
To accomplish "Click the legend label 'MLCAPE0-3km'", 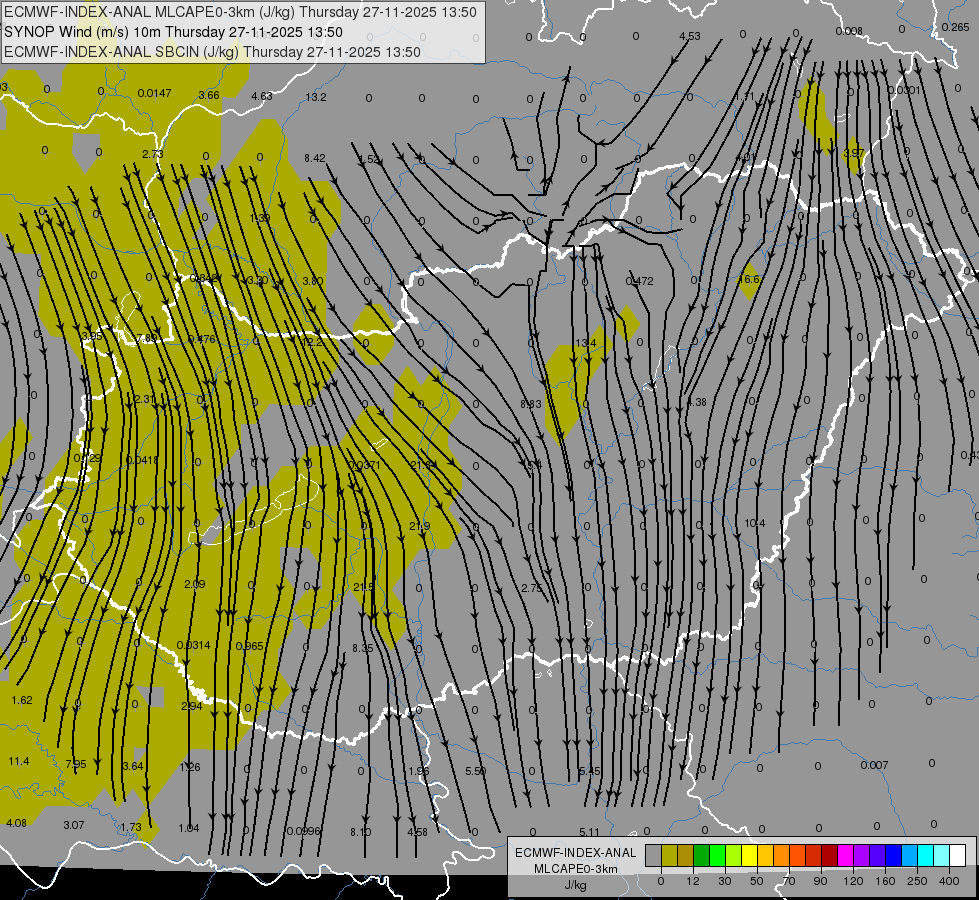I will click(x=576, y=869).
